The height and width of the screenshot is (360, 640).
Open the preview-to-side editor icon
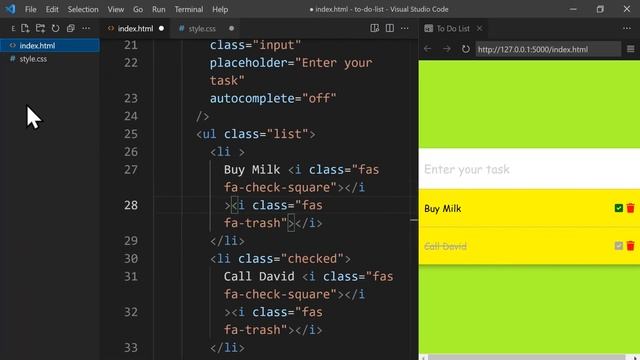pyautogui.click(x=375, y=28)
